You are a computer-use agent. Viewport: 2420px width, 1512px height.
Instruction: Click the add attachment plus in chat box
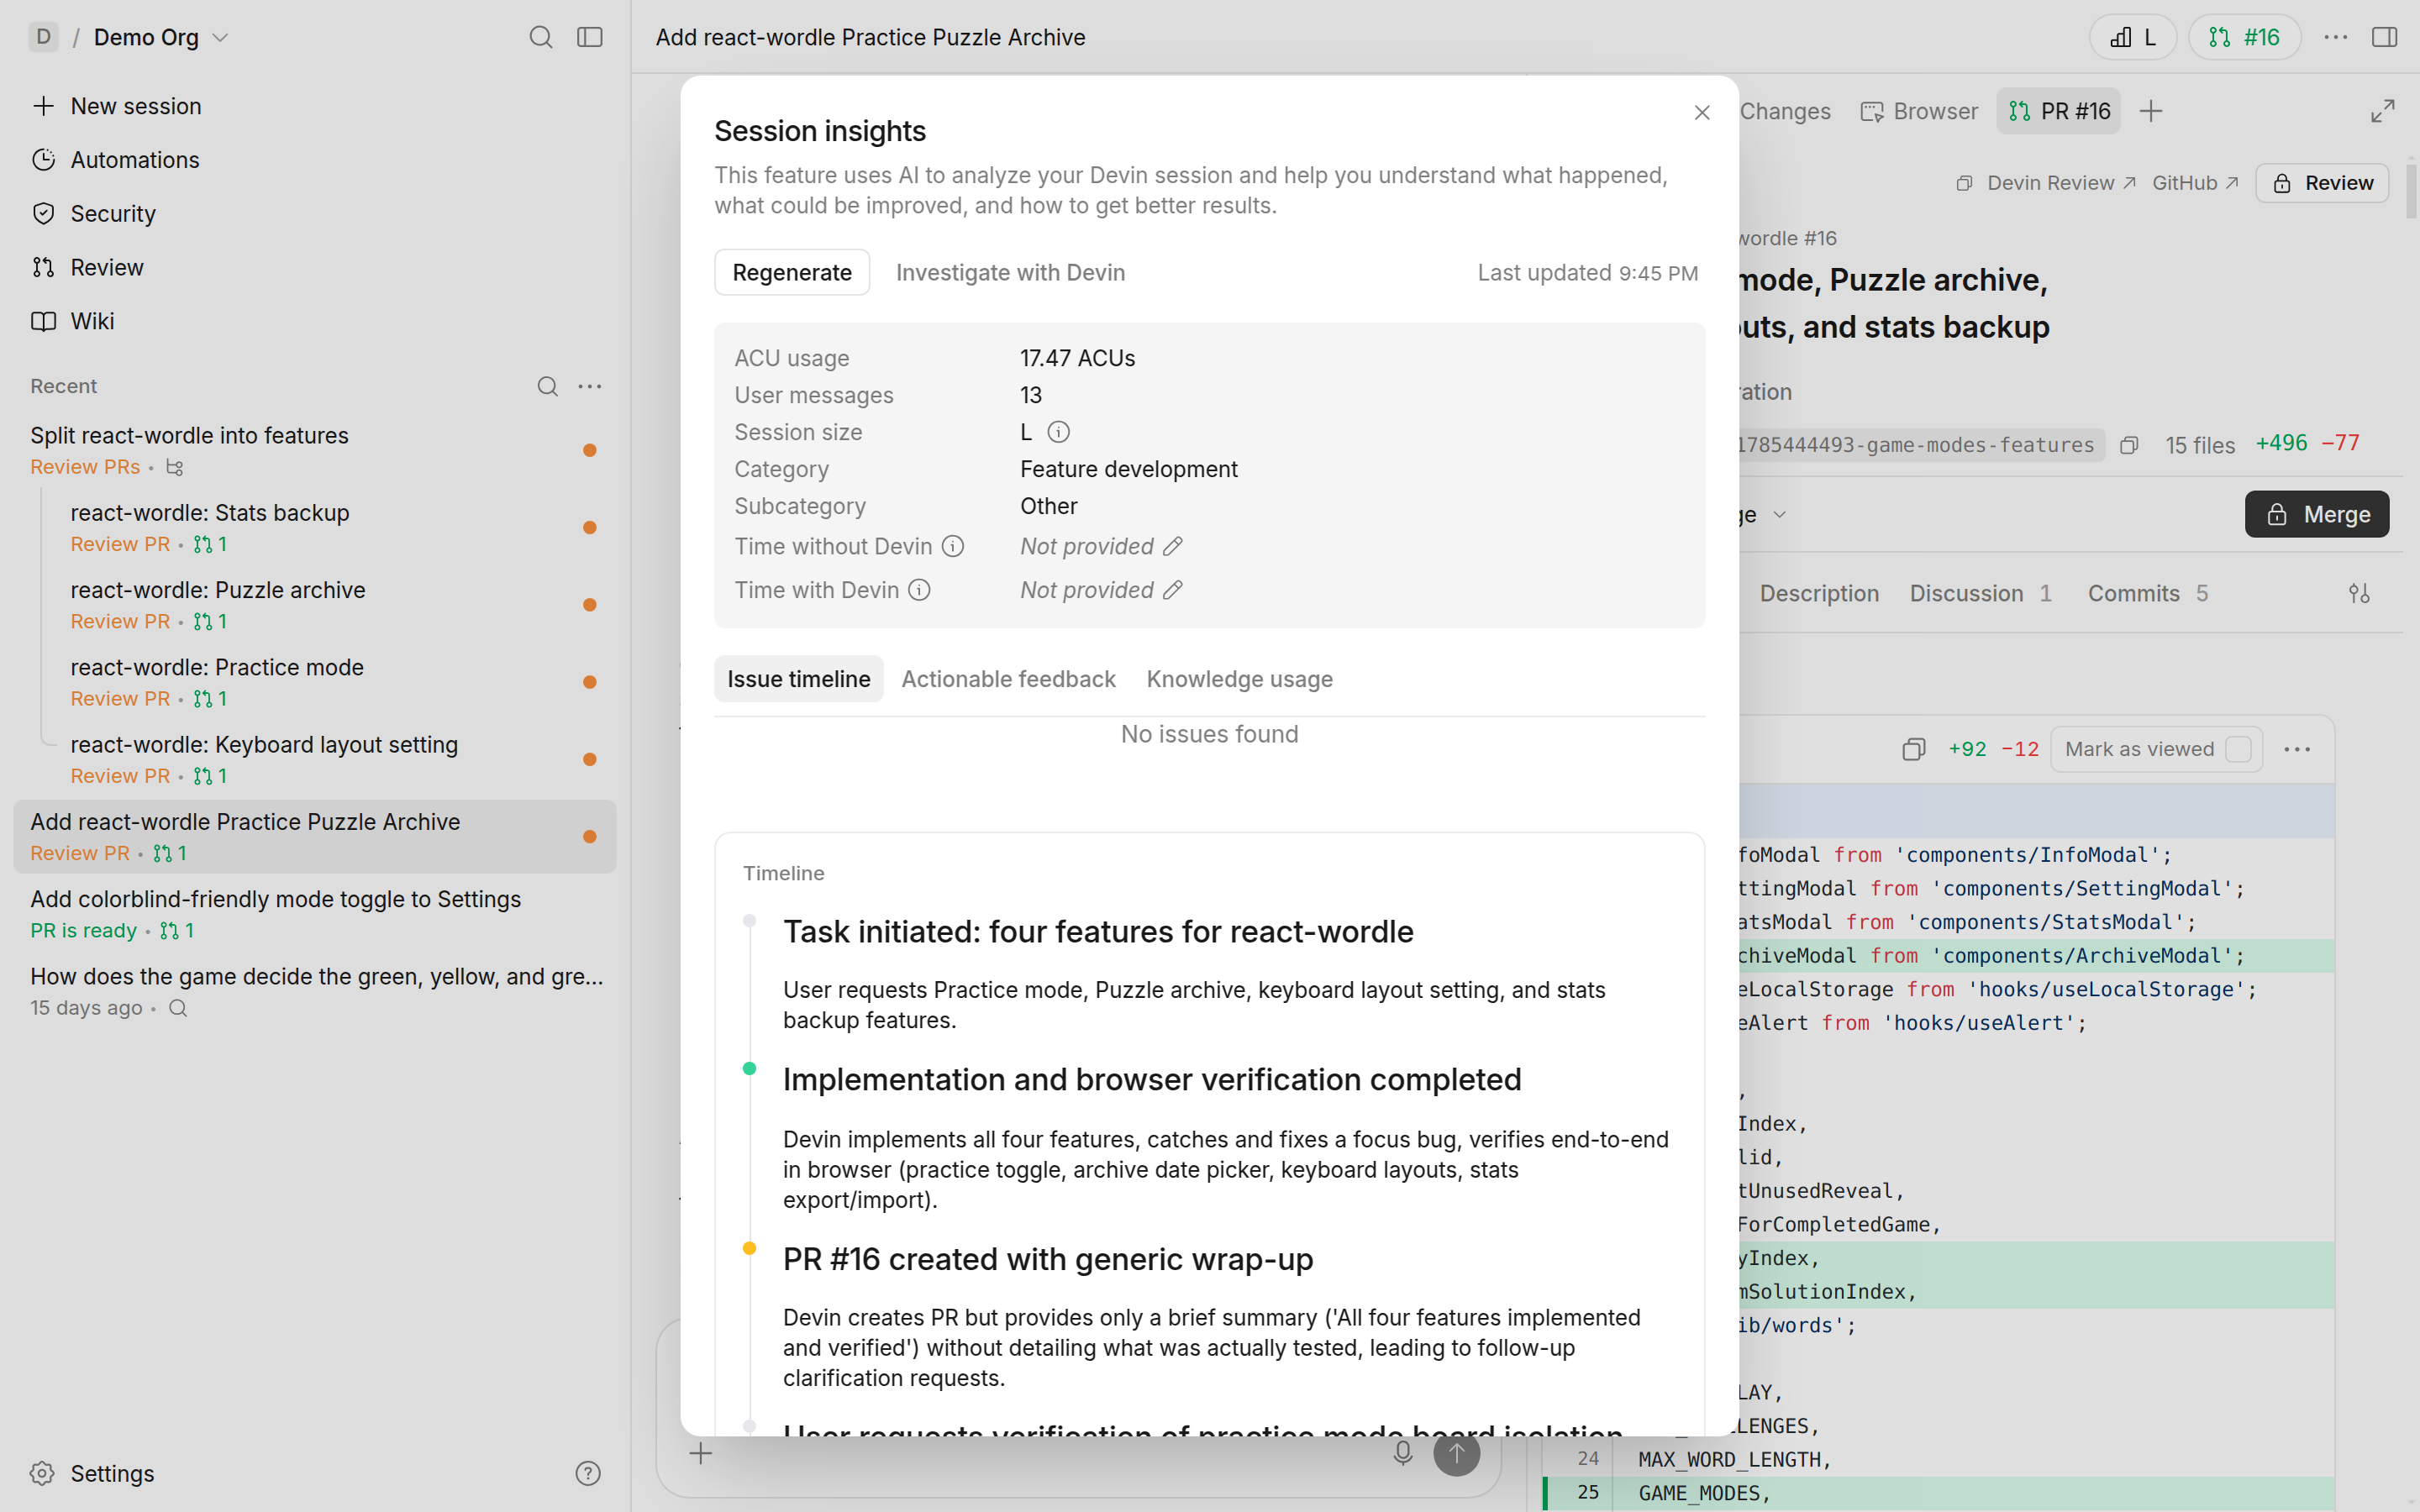tap(701, 1453)
